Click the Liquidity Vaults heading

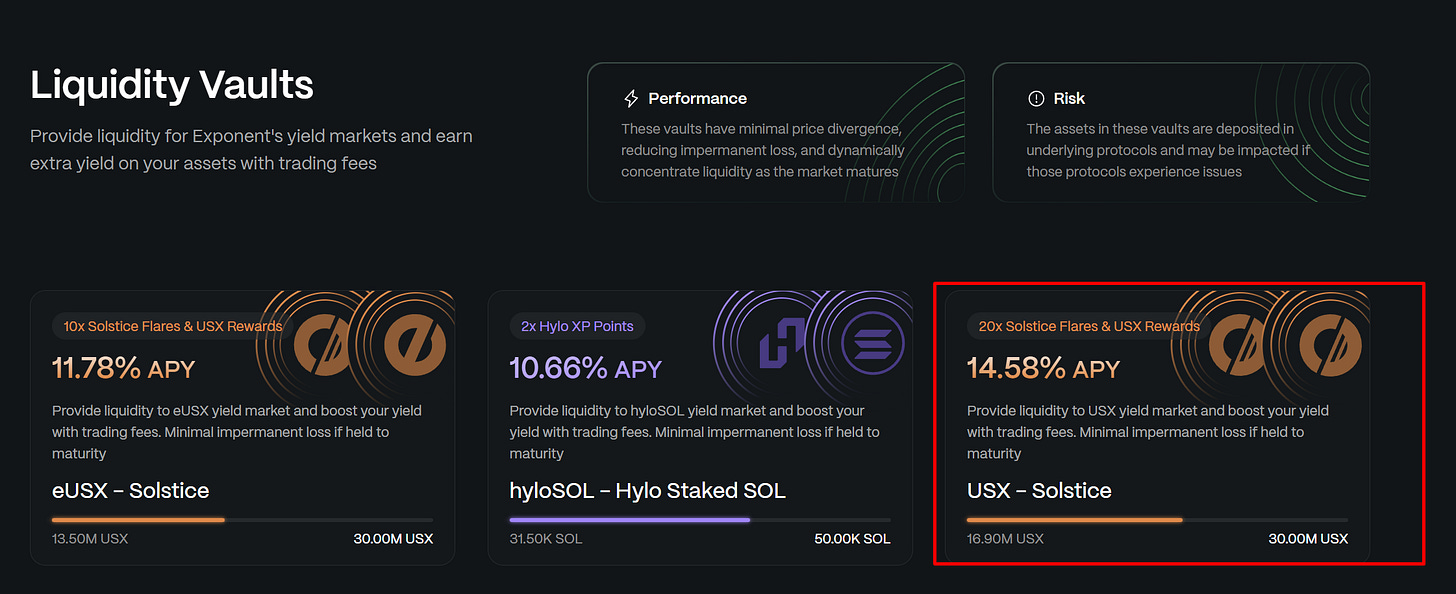click(x=172, y=86)
